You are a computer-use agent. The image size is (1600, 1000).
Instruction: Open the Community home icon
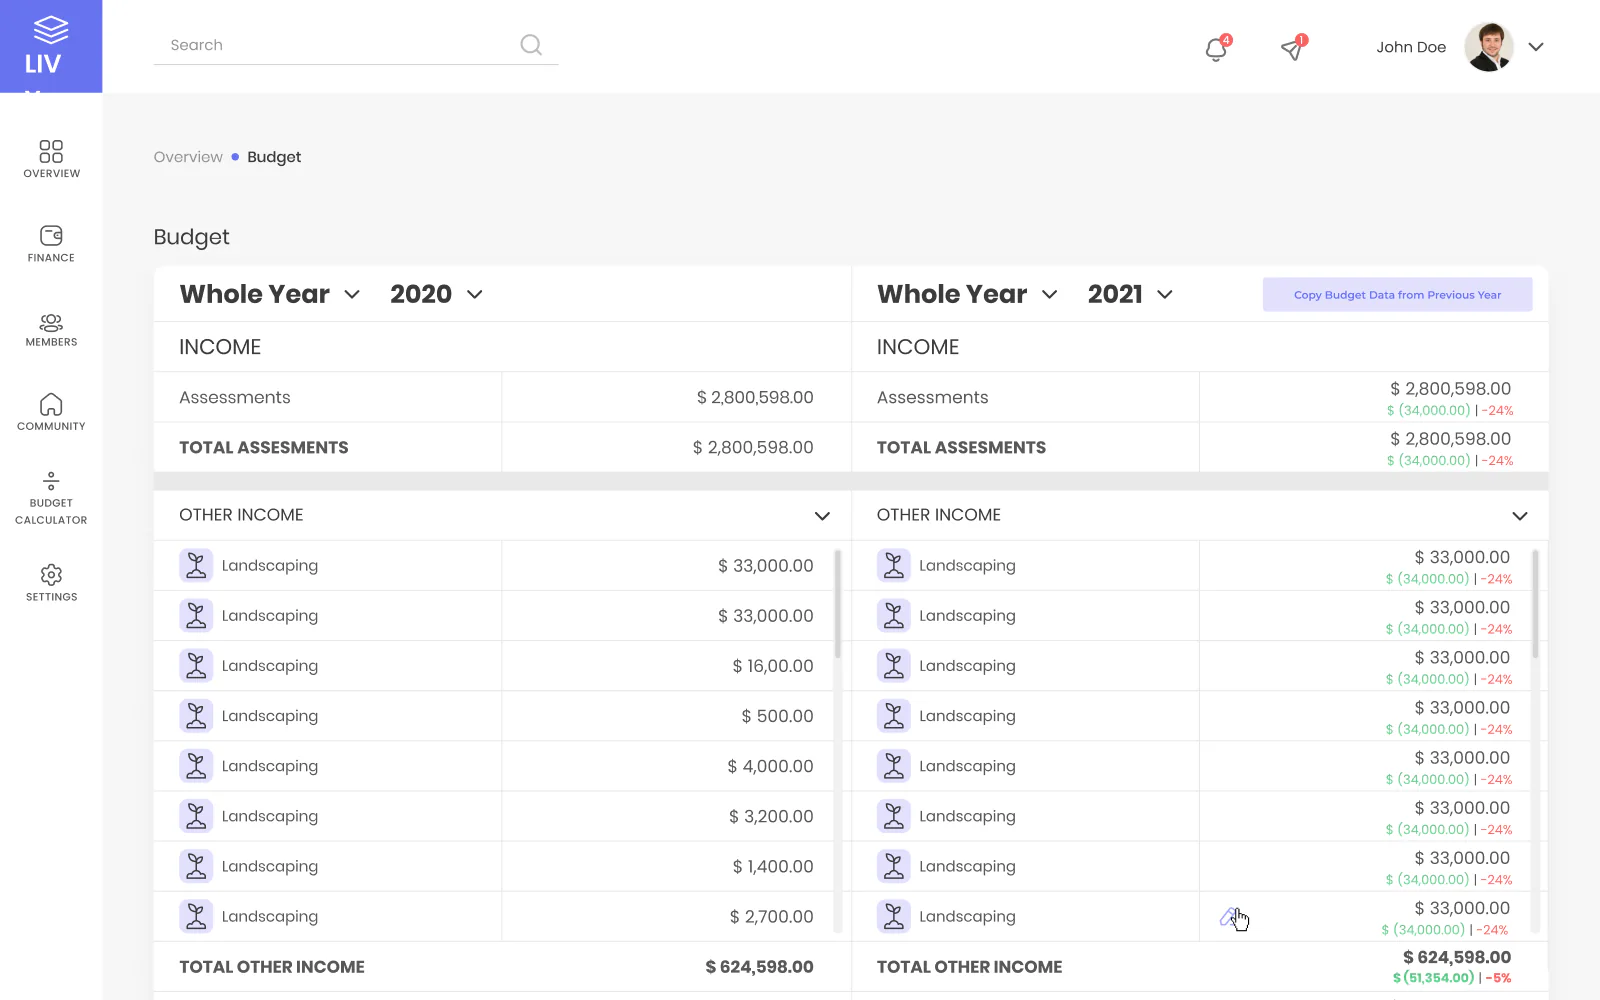tap(51, 404)
